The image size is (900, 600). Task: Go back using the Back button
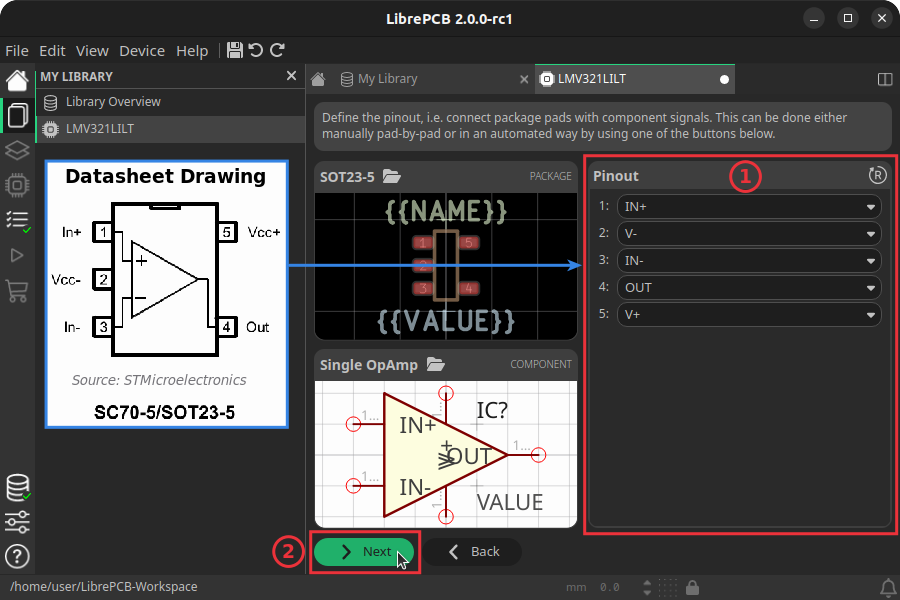473,551
